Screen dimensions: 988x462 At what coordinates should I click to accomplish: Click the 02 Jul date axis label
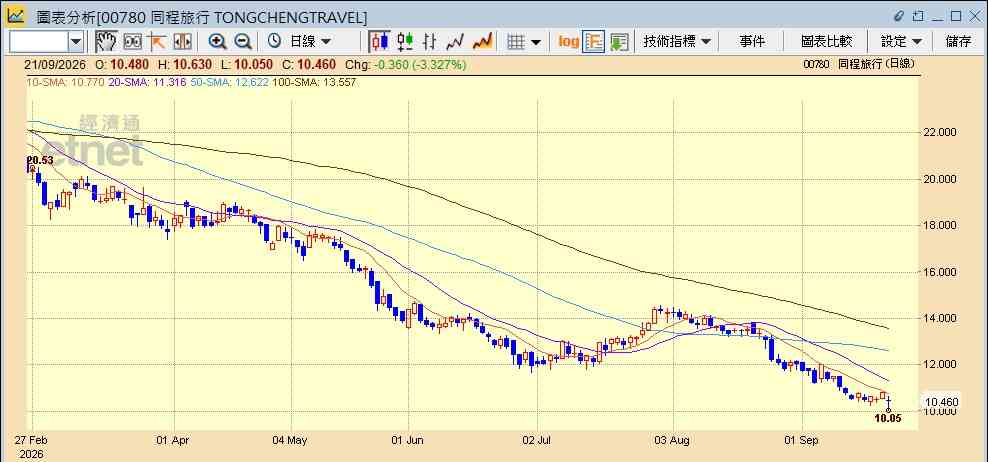537,441
